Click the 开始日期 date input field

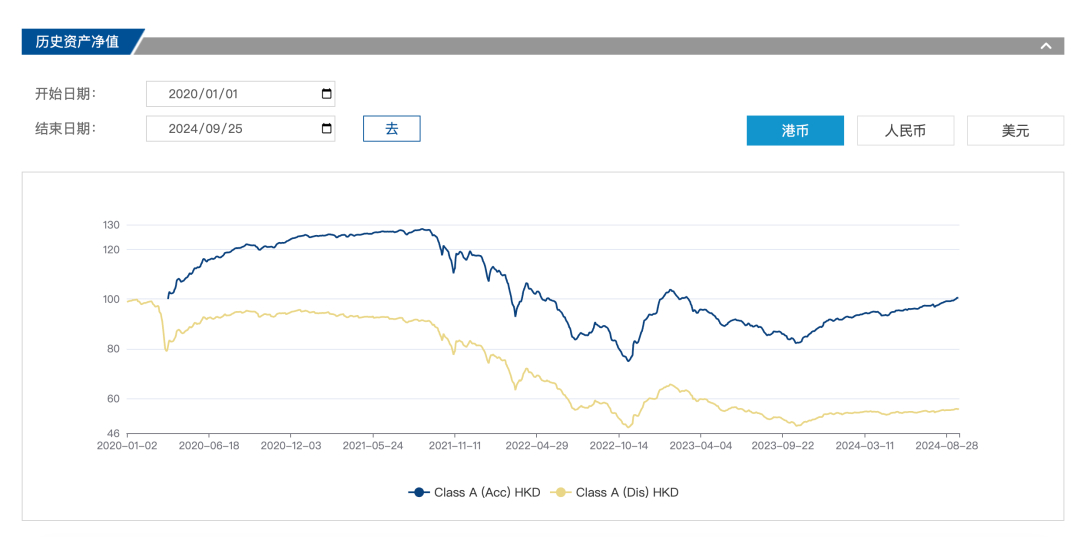click(x=240, y=94)
